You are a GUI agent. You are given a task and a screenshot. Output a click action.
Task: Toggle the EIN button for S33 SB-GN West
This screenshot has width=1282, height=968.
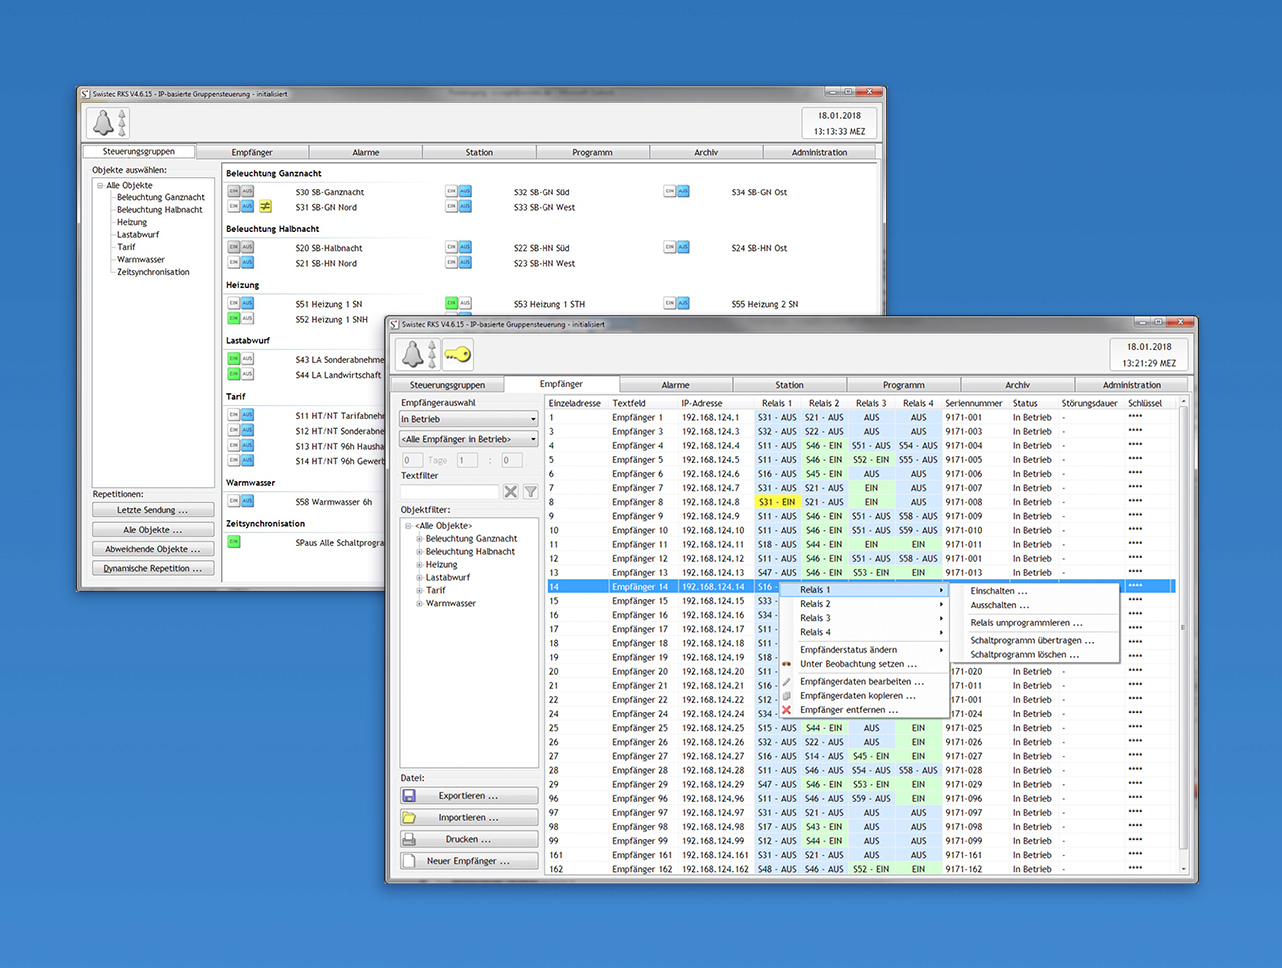(x=452, y=207)
